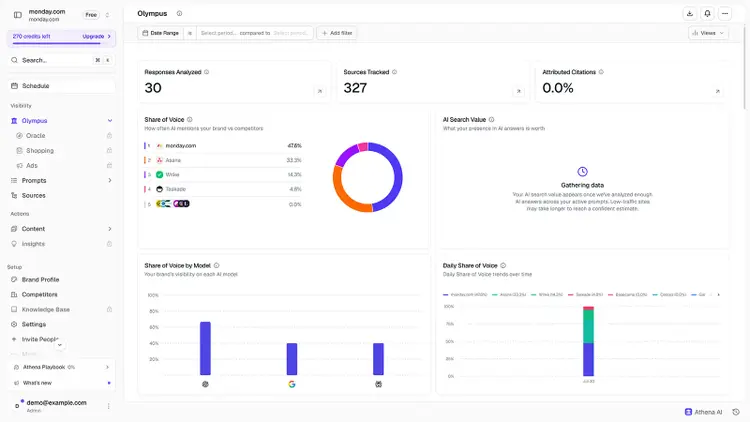Select the Taskade row in Share of Voice

[223, 189]
